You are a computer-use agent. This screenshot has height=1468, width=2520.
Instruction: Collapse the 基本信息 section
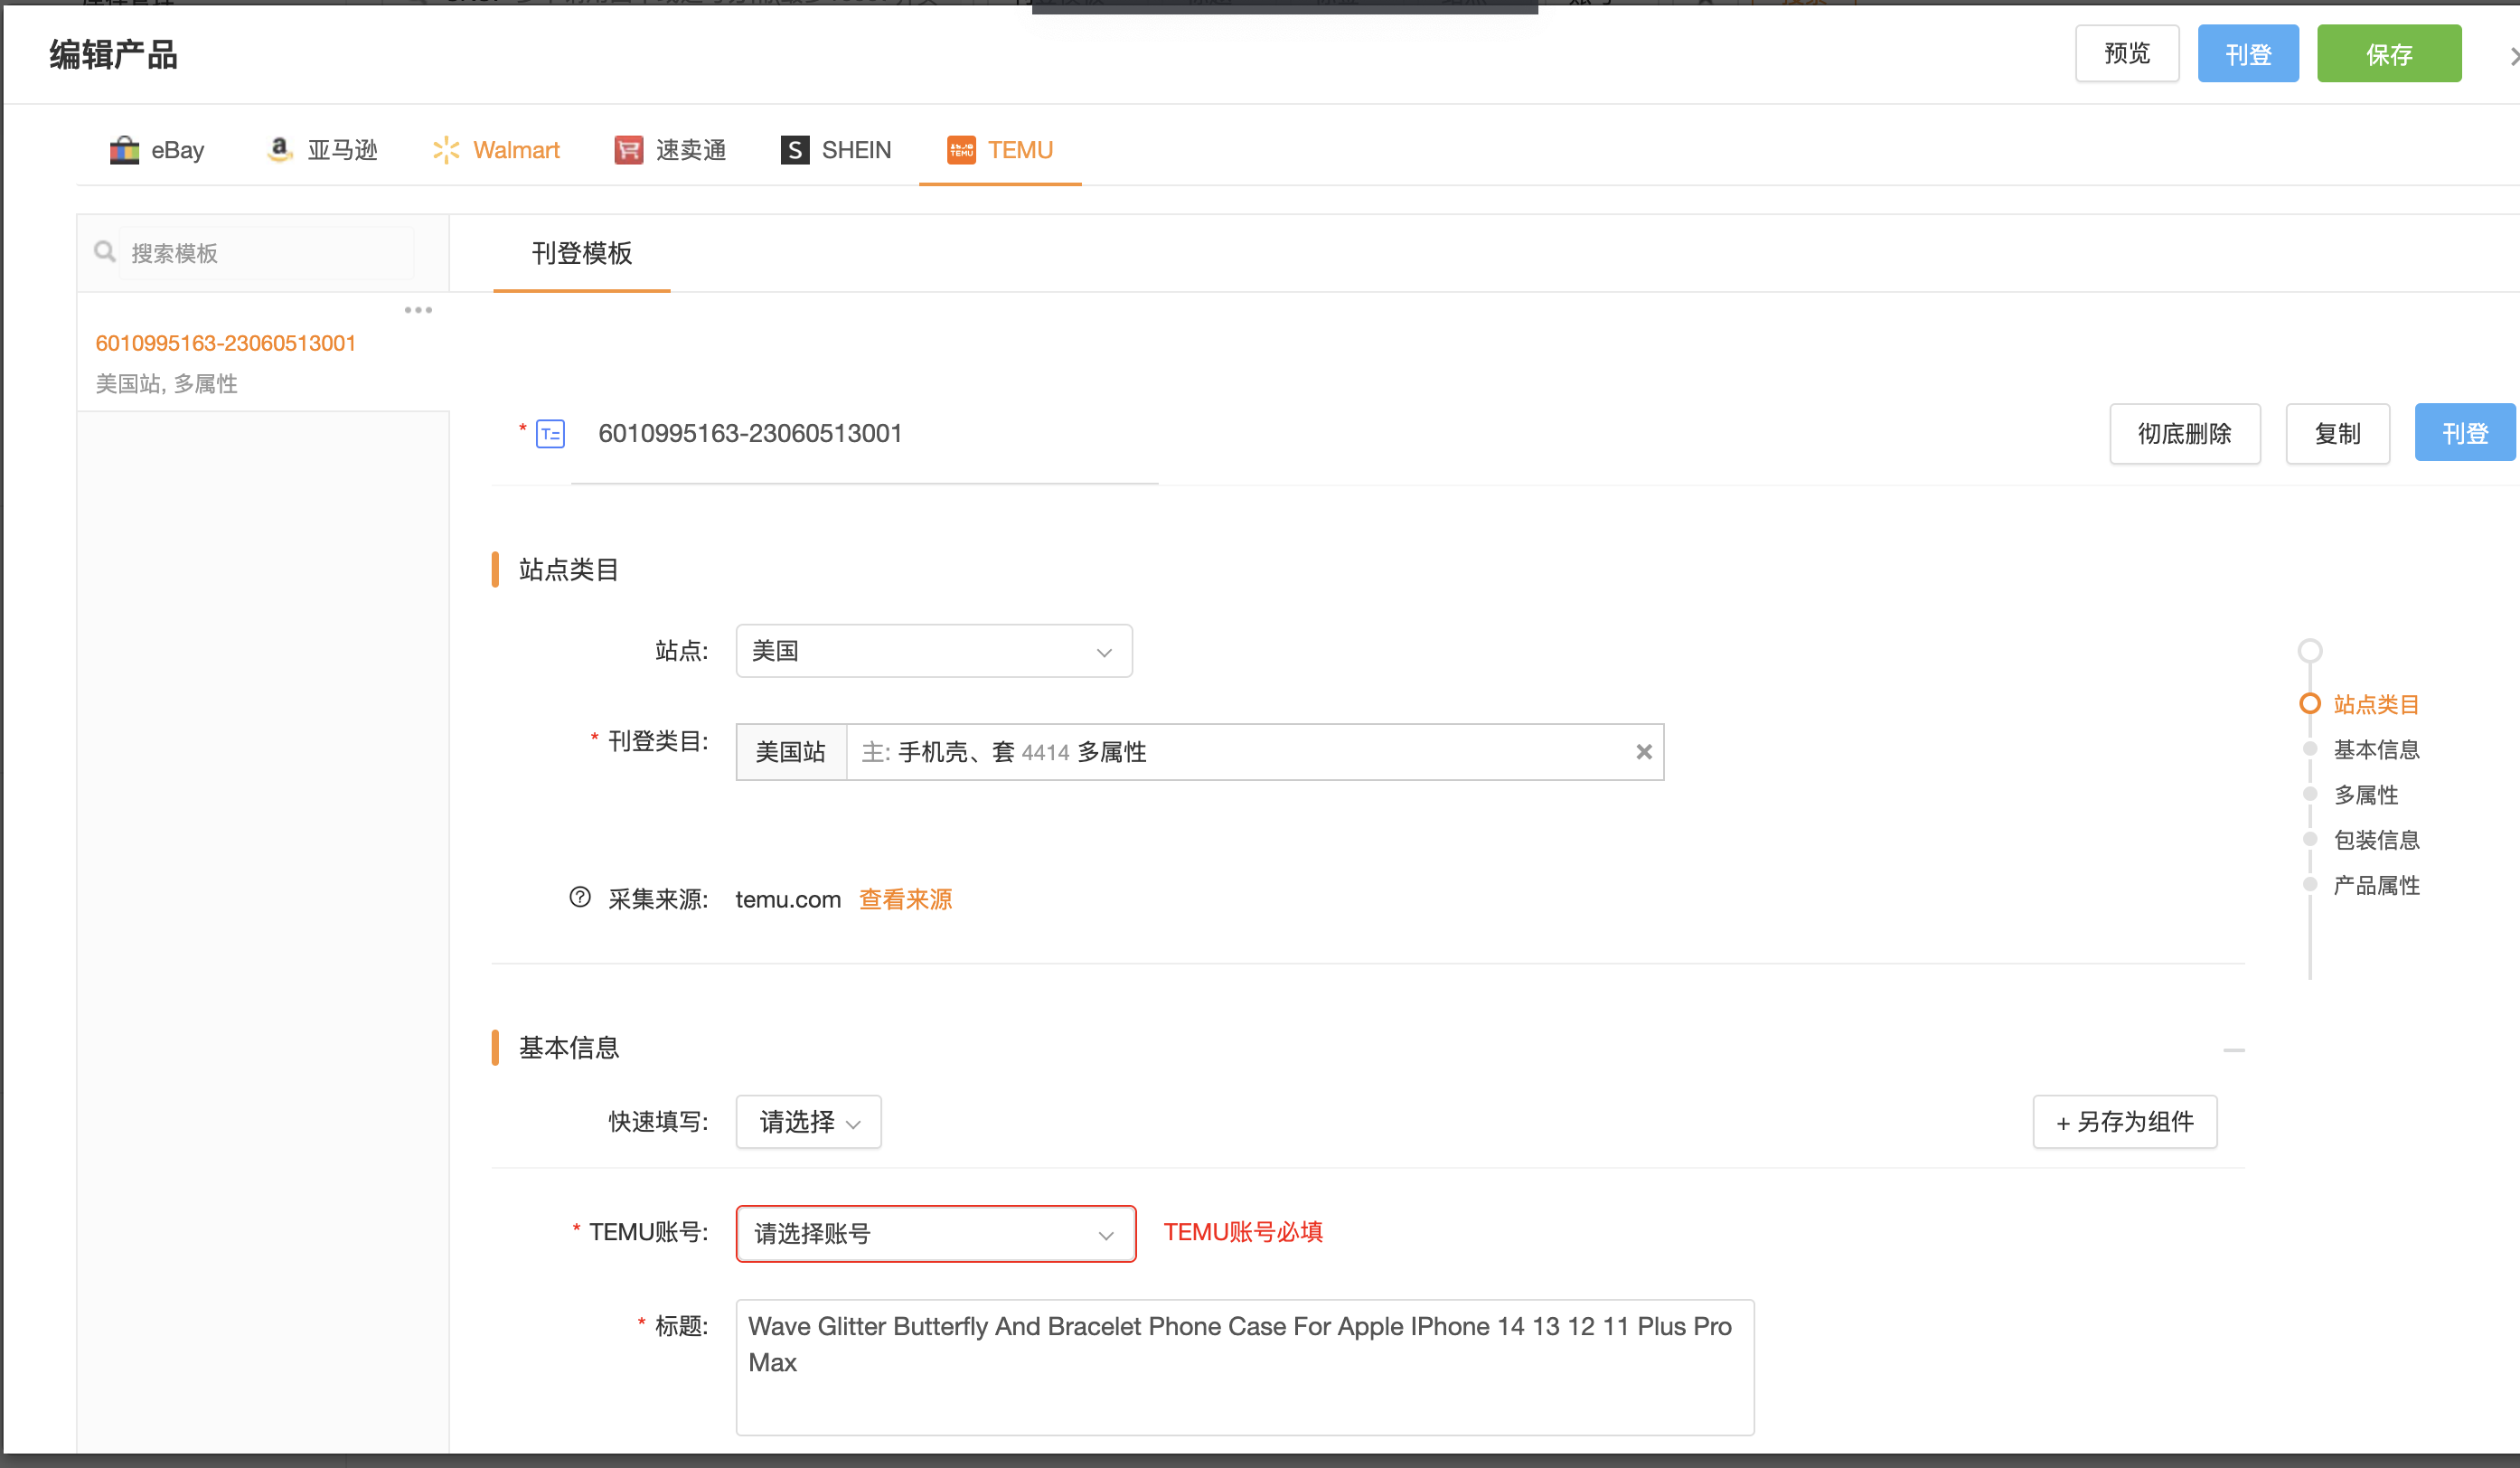point(2233,1050)
